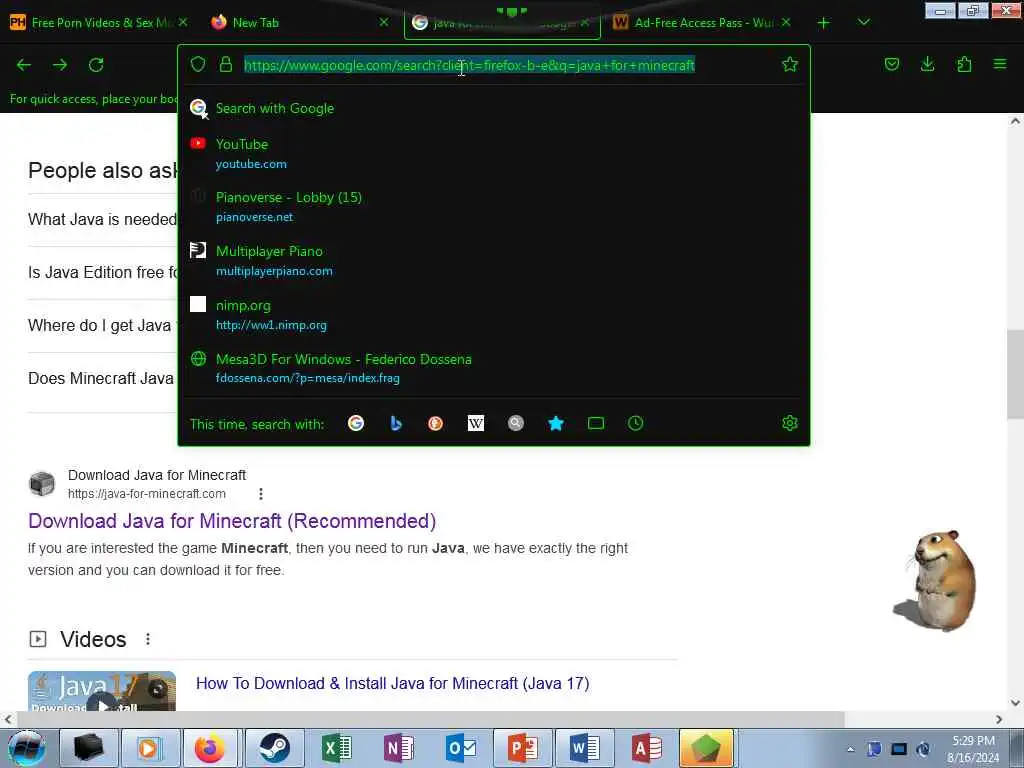1024x768 pixels.
Task: Close the New Tab tab
Action: 384,22
